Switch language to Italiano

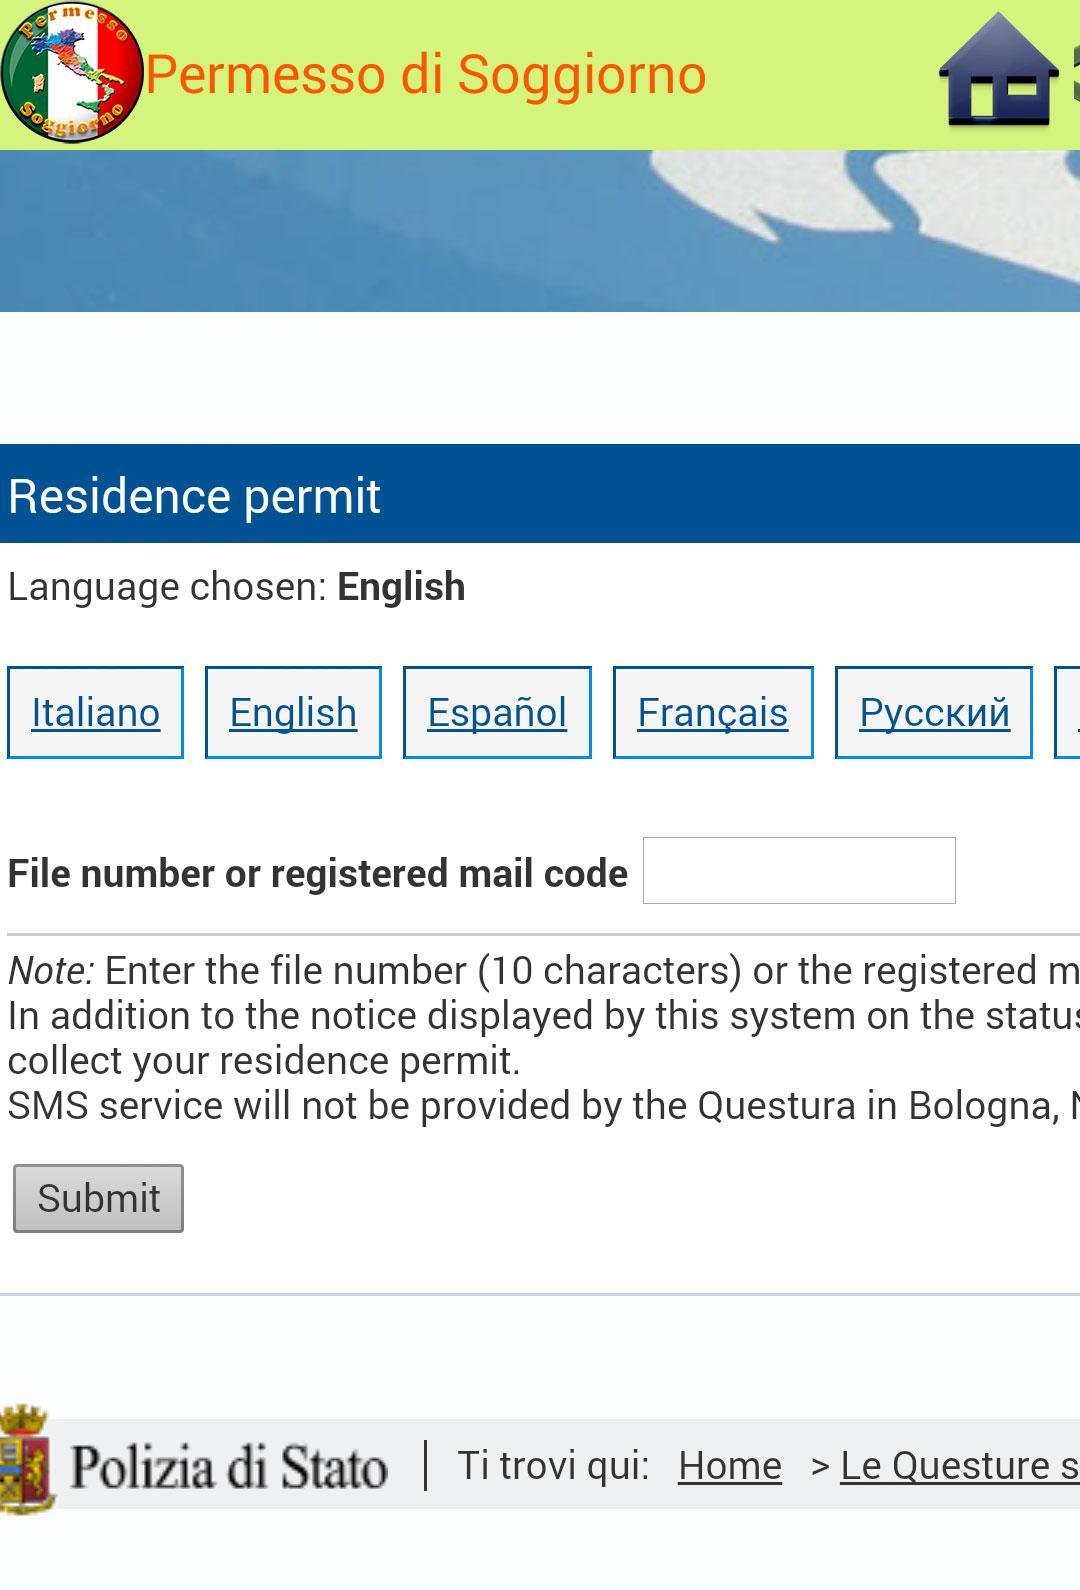click(x=96, y=713)
